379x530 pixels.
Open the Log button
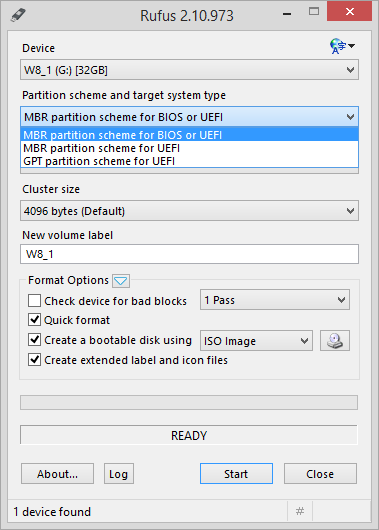[119, 474]
